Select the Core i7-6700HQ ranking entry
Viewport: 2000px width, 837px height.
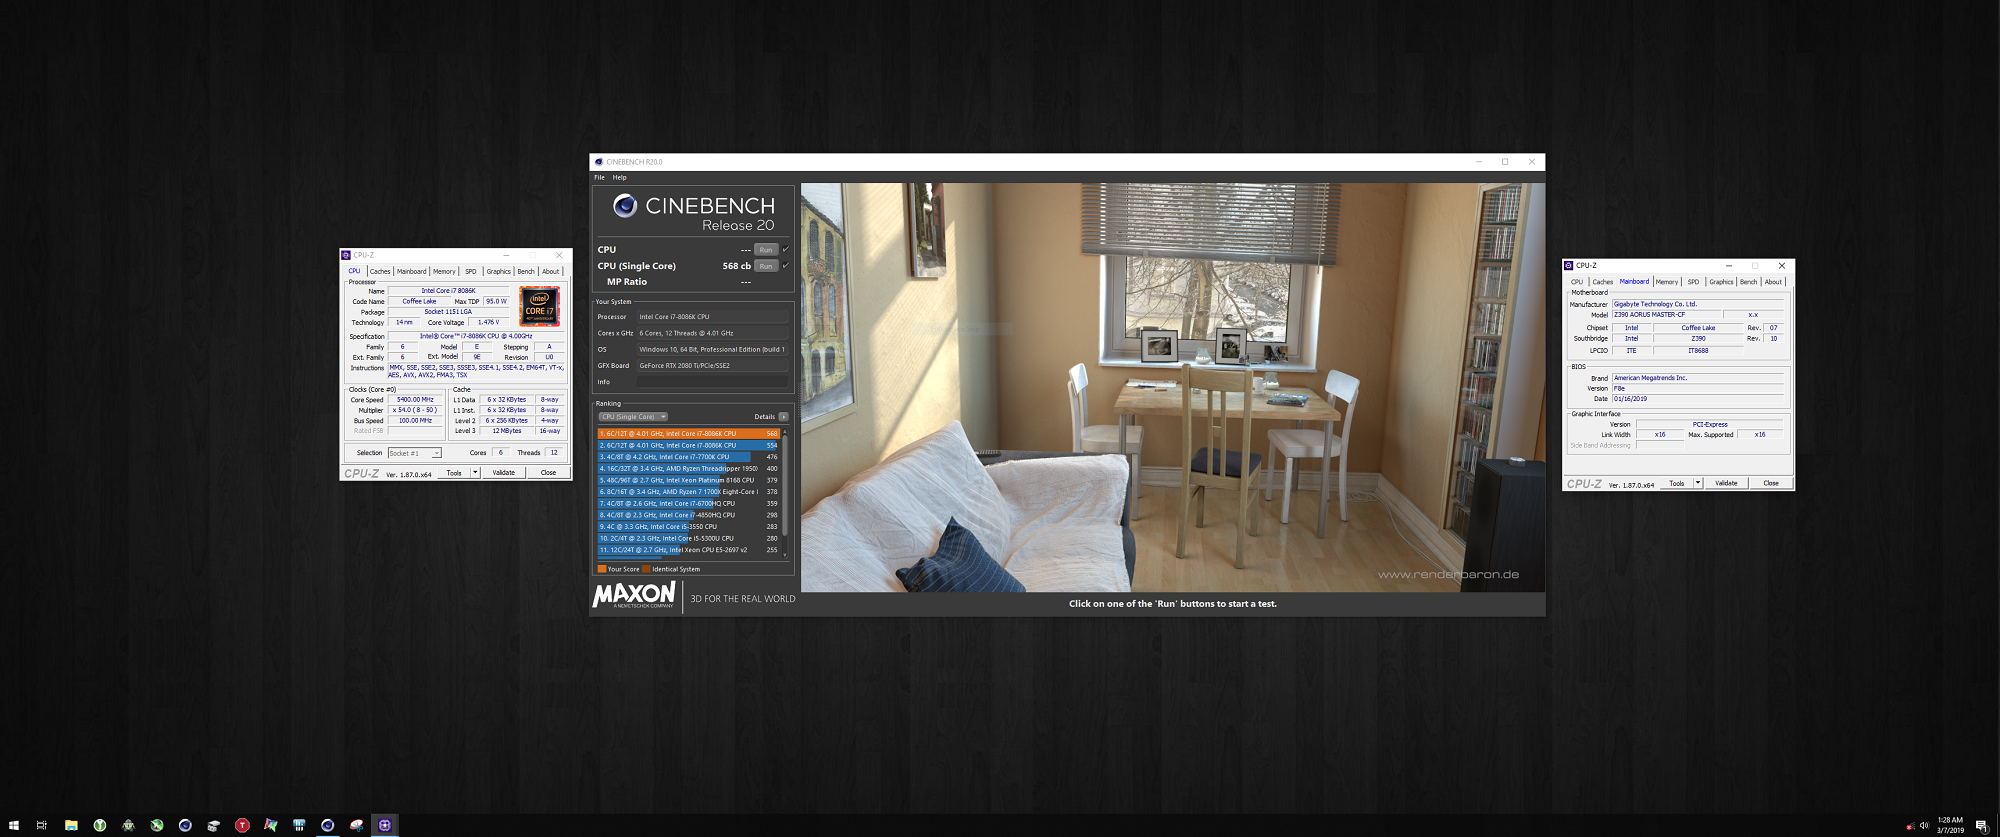click(688, 504)
